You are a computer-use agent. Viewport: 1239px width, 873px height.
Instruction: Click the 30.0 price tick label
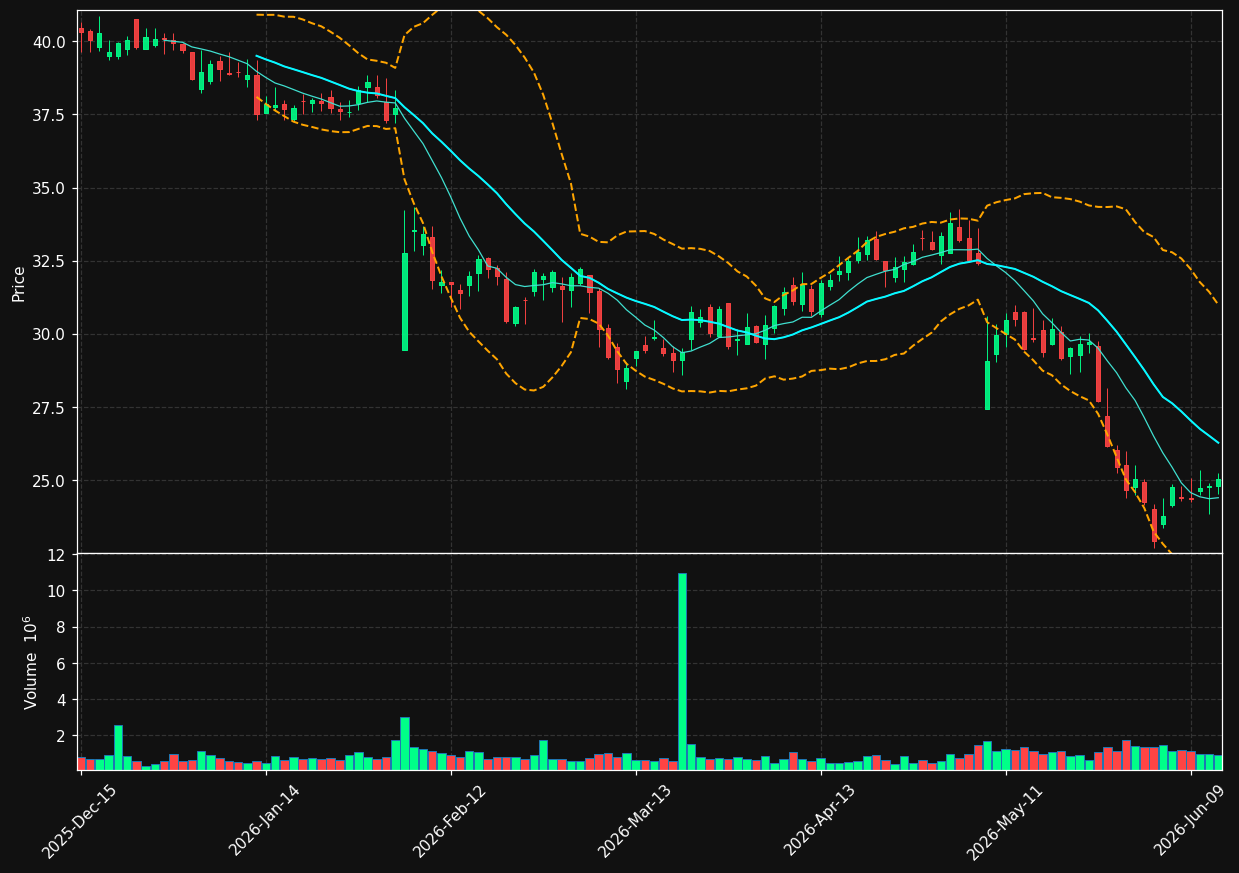(50, 335)
